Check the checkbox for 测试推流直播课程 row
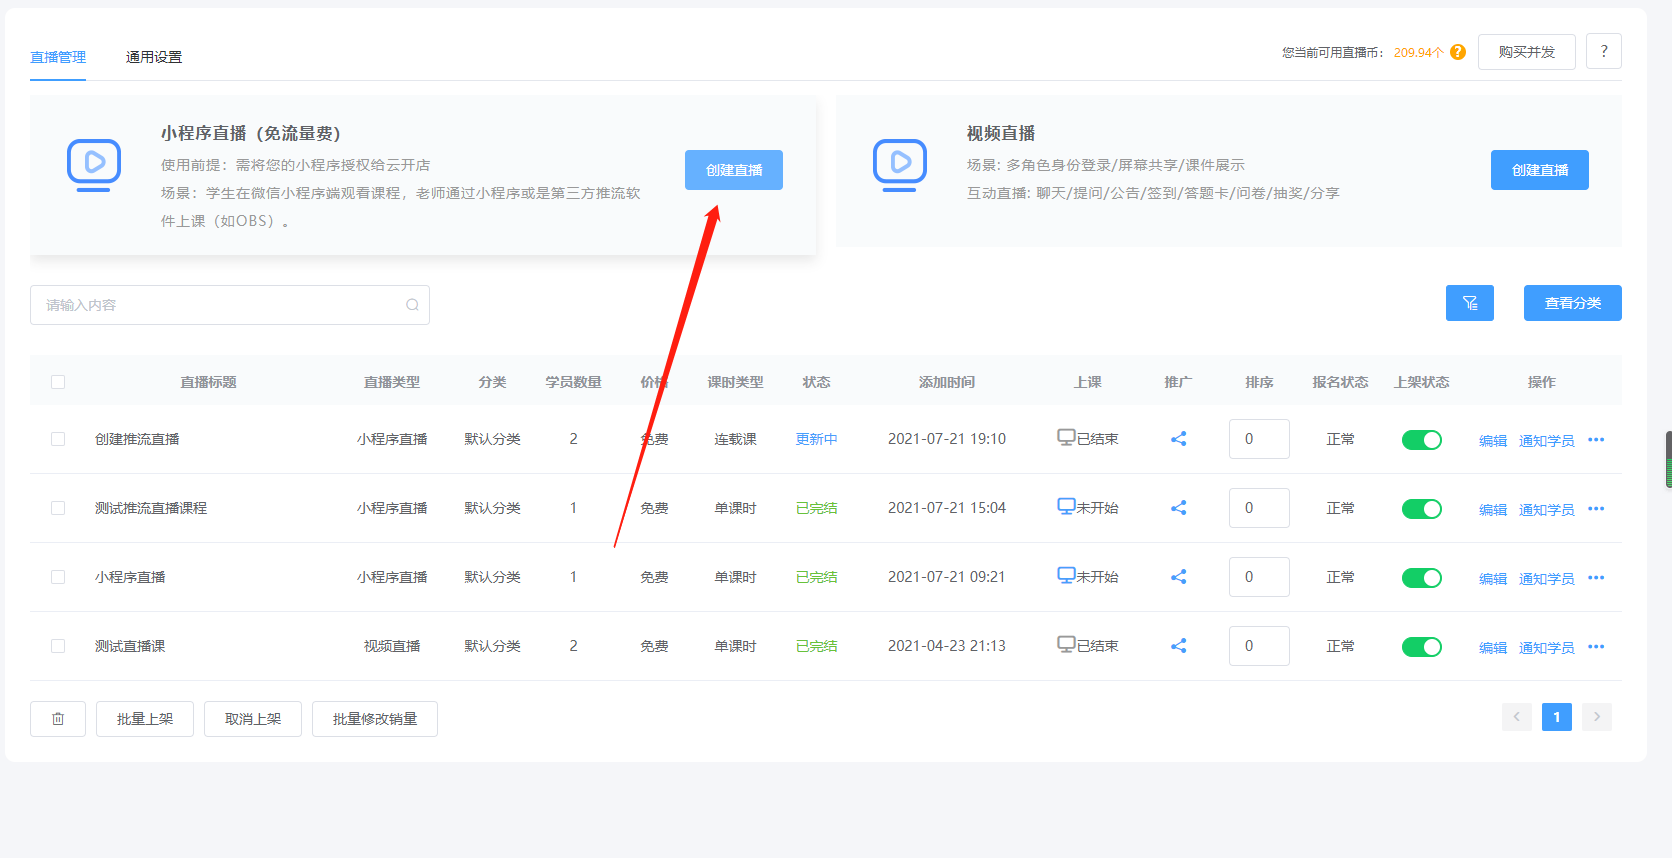The height and width of the screenshot is (858, 1672). [x=58, y=508]
